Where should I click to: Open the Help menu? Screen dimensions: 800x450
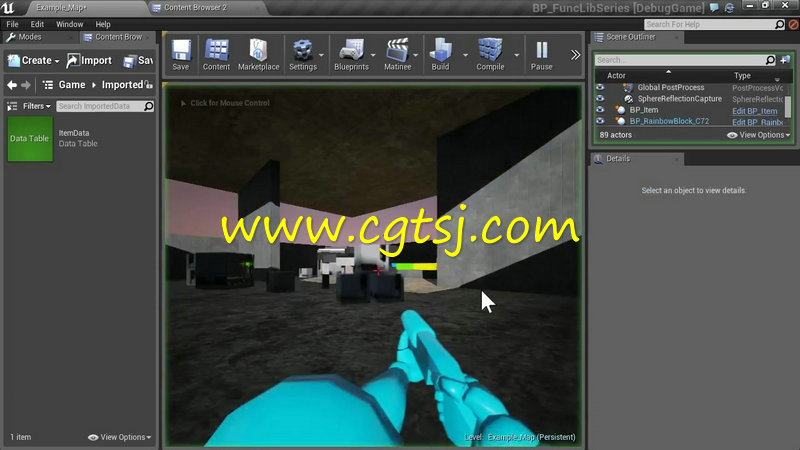pyautogui.click(x=103, y=24)
